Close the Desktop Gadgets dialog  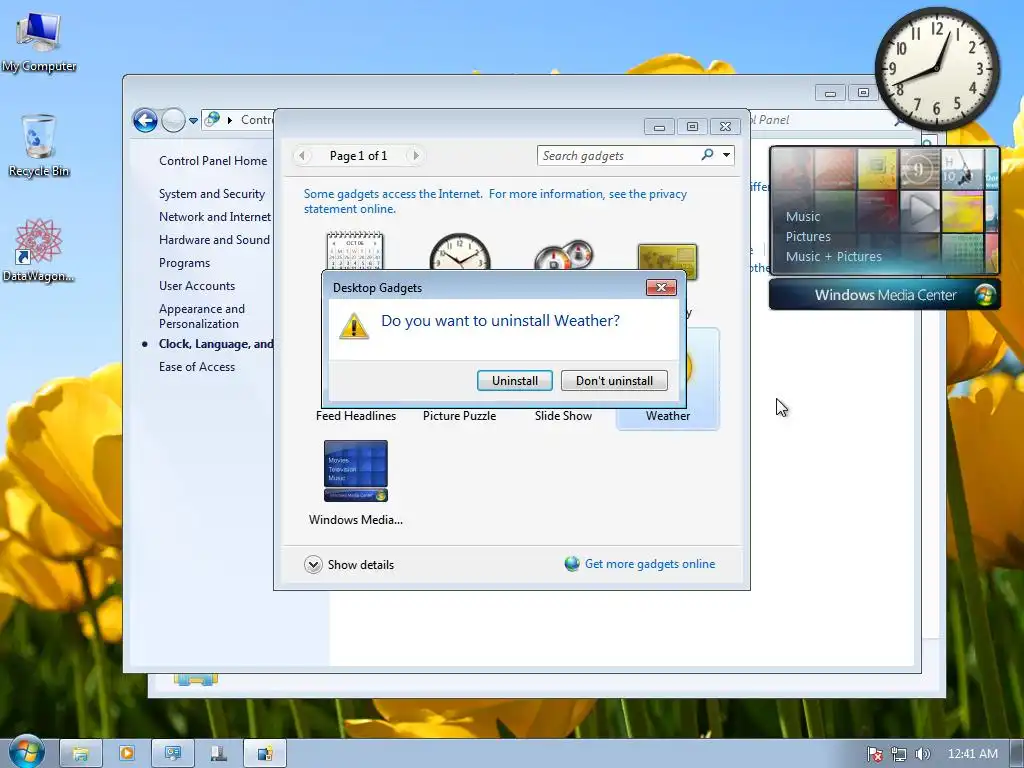pos(661,287)
